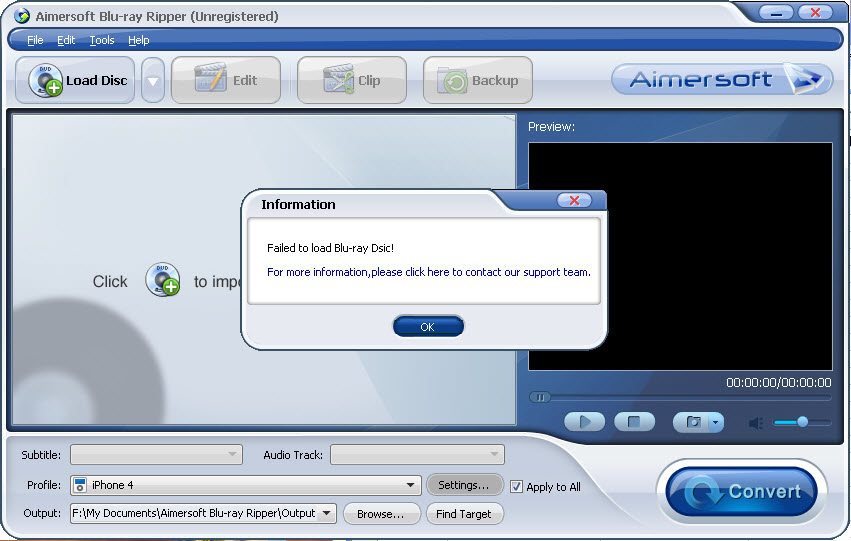Viewport: 851px width, 541px height.
Task: Close the Information dialog with X
Action: [x=575, y=201]
